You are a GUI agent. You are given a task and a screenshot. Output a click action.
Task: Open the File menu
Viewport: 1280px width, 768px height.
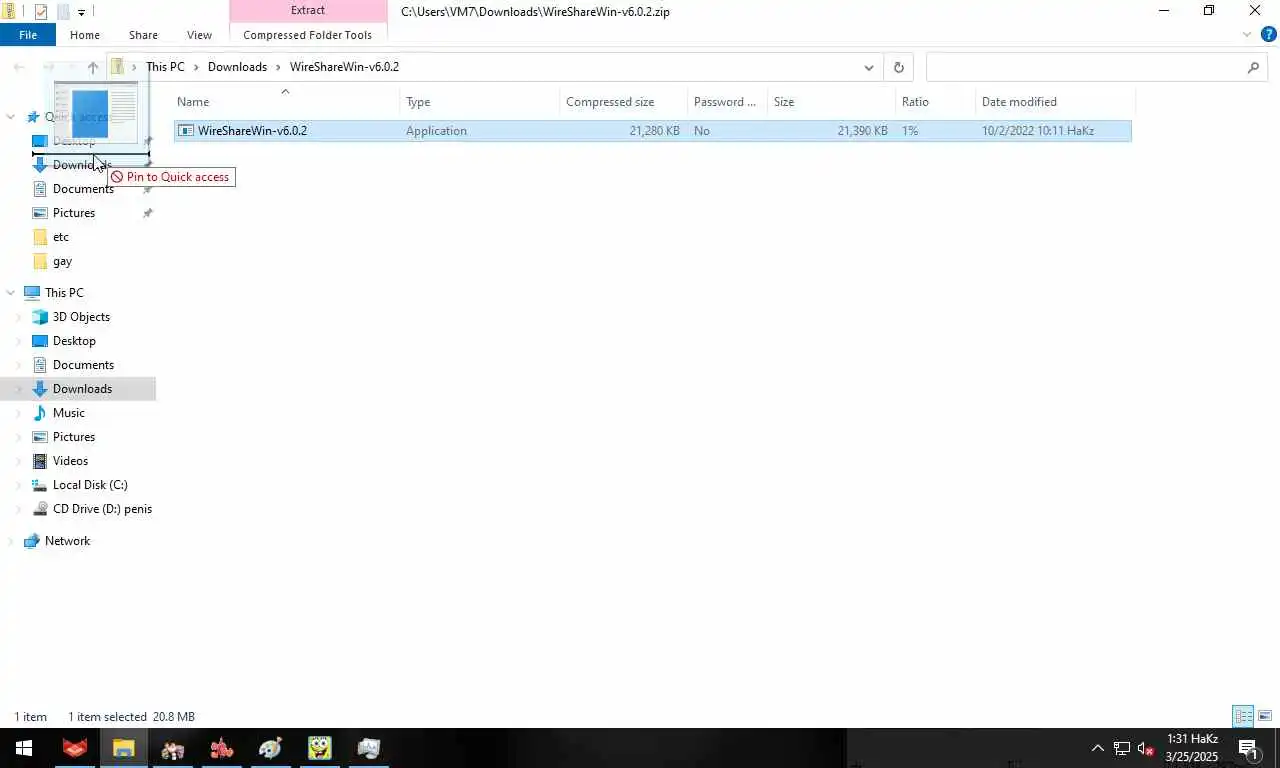point(28,35)
